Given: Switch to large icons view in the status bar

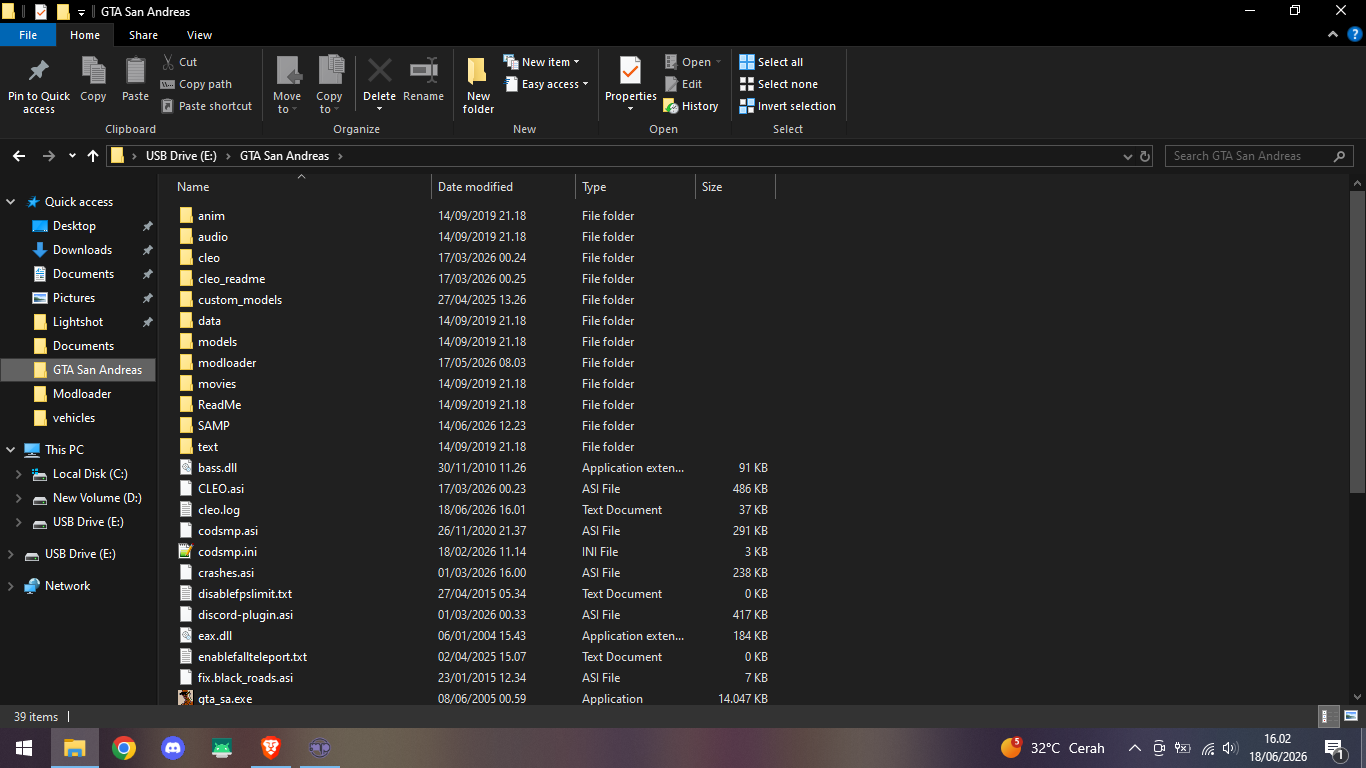Looking at the screenshot, I should (1349, 716).
